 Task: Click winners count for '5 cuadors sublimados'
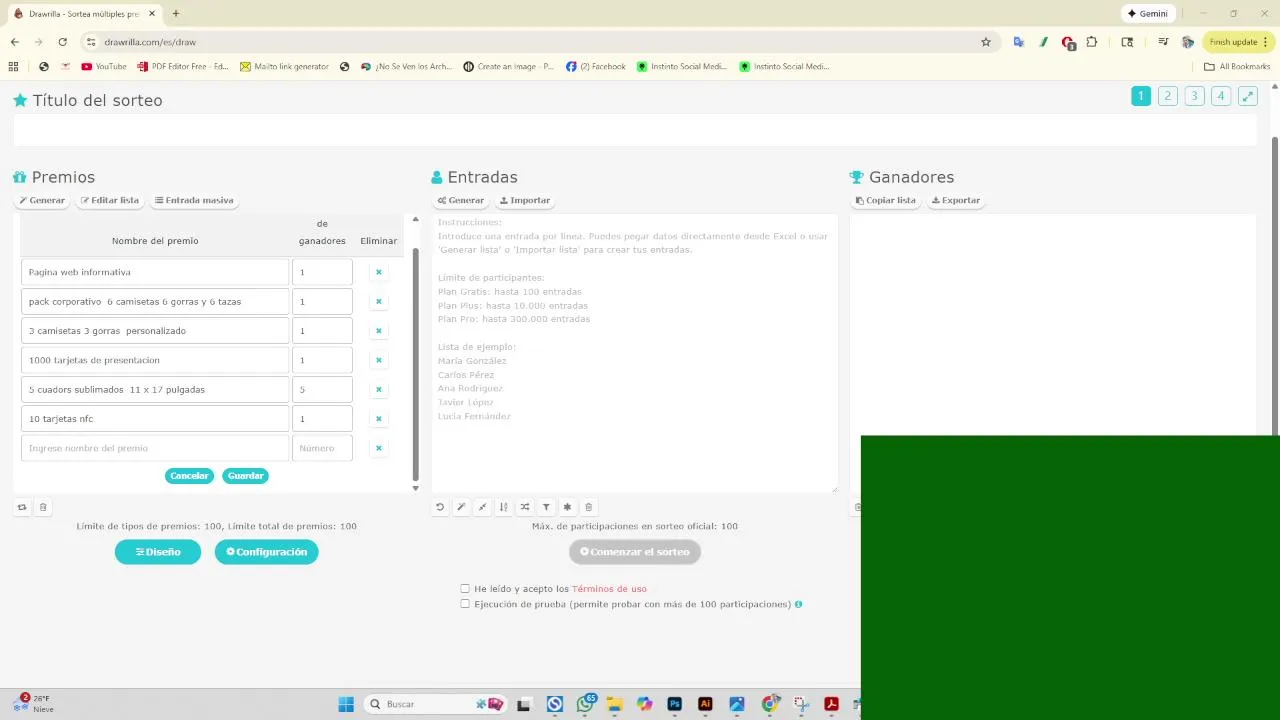pos(322,389)
